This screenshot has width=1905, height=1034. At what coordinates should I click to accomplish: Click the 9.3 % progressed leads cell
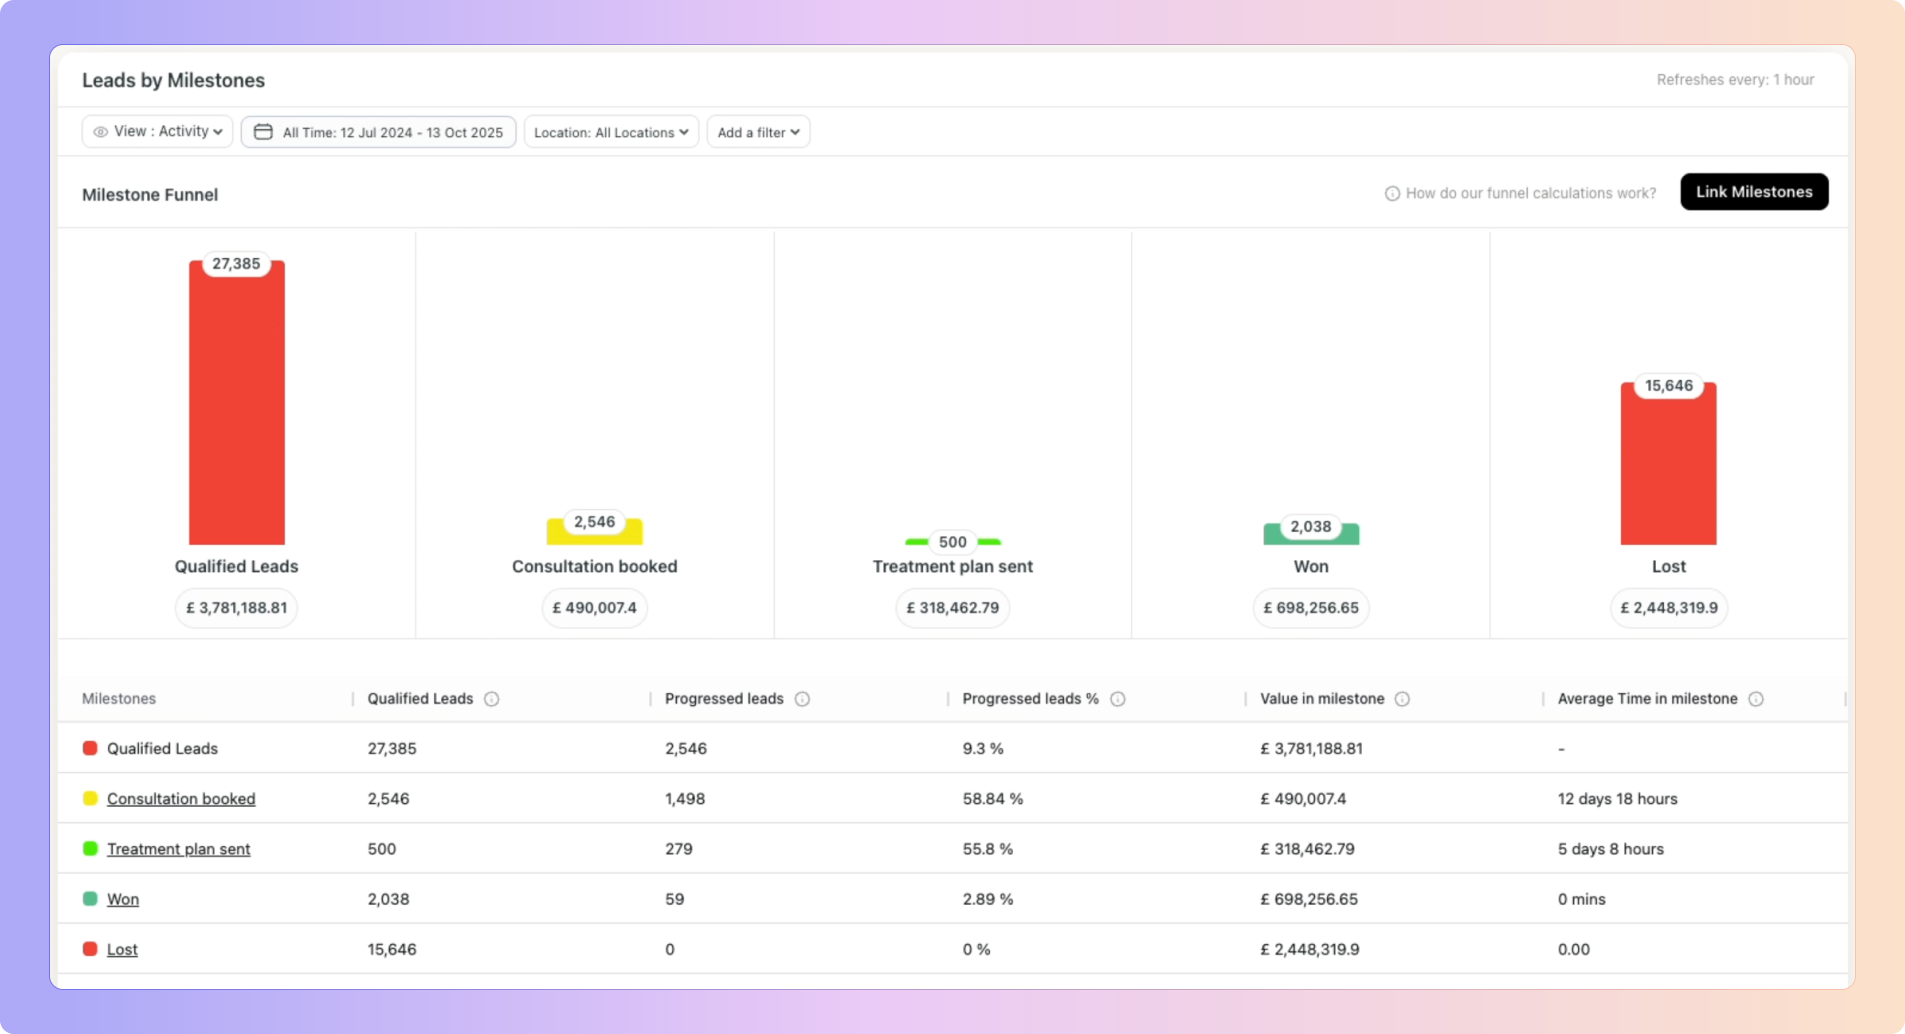point(983,749)
